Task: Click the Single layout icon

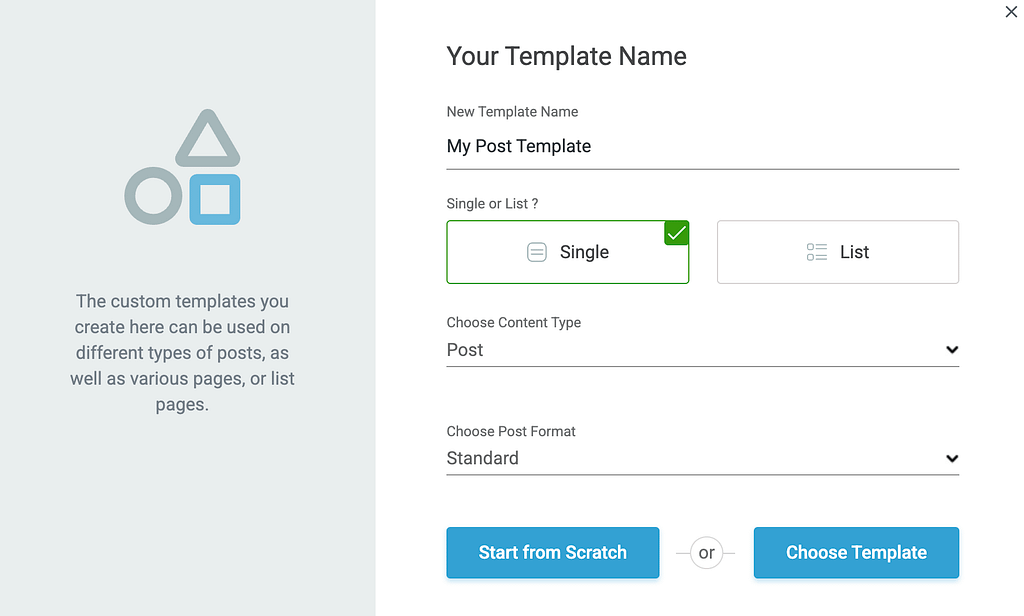Action: point(537,252)
